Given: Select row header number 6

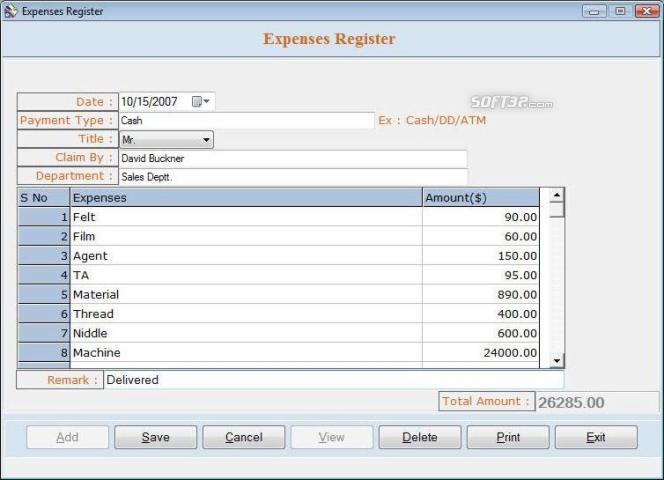Looking at the screenshot, I should (x=44, y=314).
